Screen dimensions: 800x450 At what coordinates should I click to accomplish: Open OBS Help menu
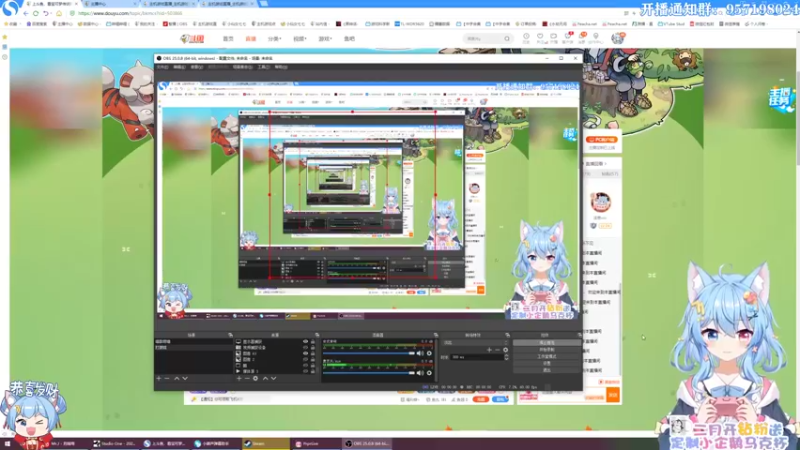281,67
